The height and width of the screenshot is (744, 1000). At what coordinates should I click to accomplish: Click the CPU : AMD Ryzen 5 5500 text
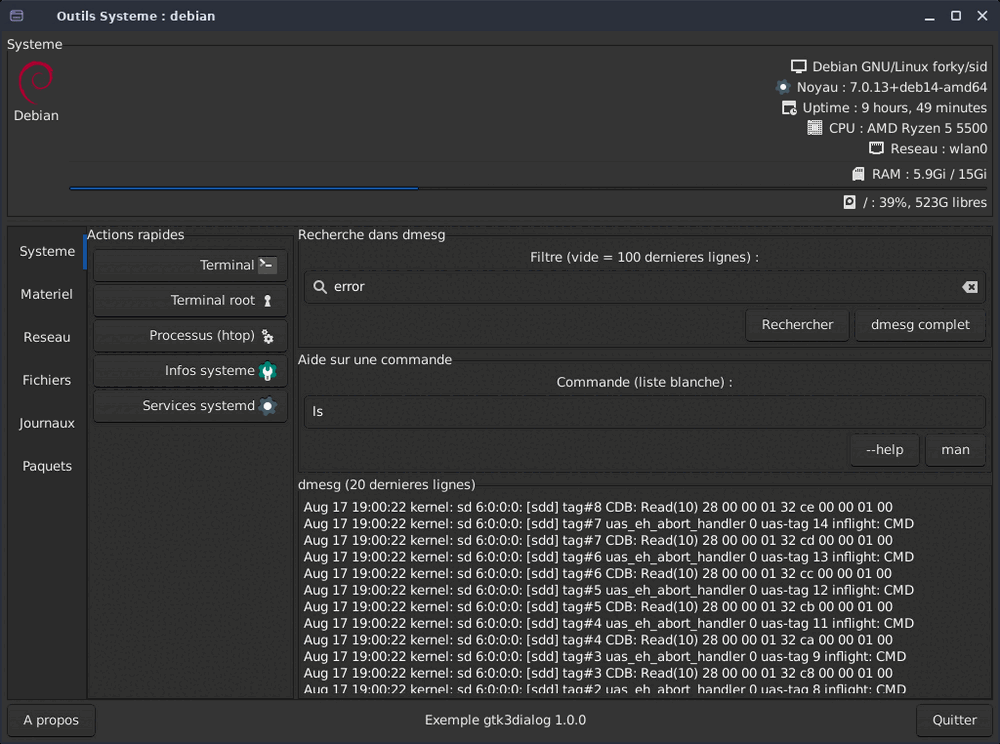(x=908, y=128)
